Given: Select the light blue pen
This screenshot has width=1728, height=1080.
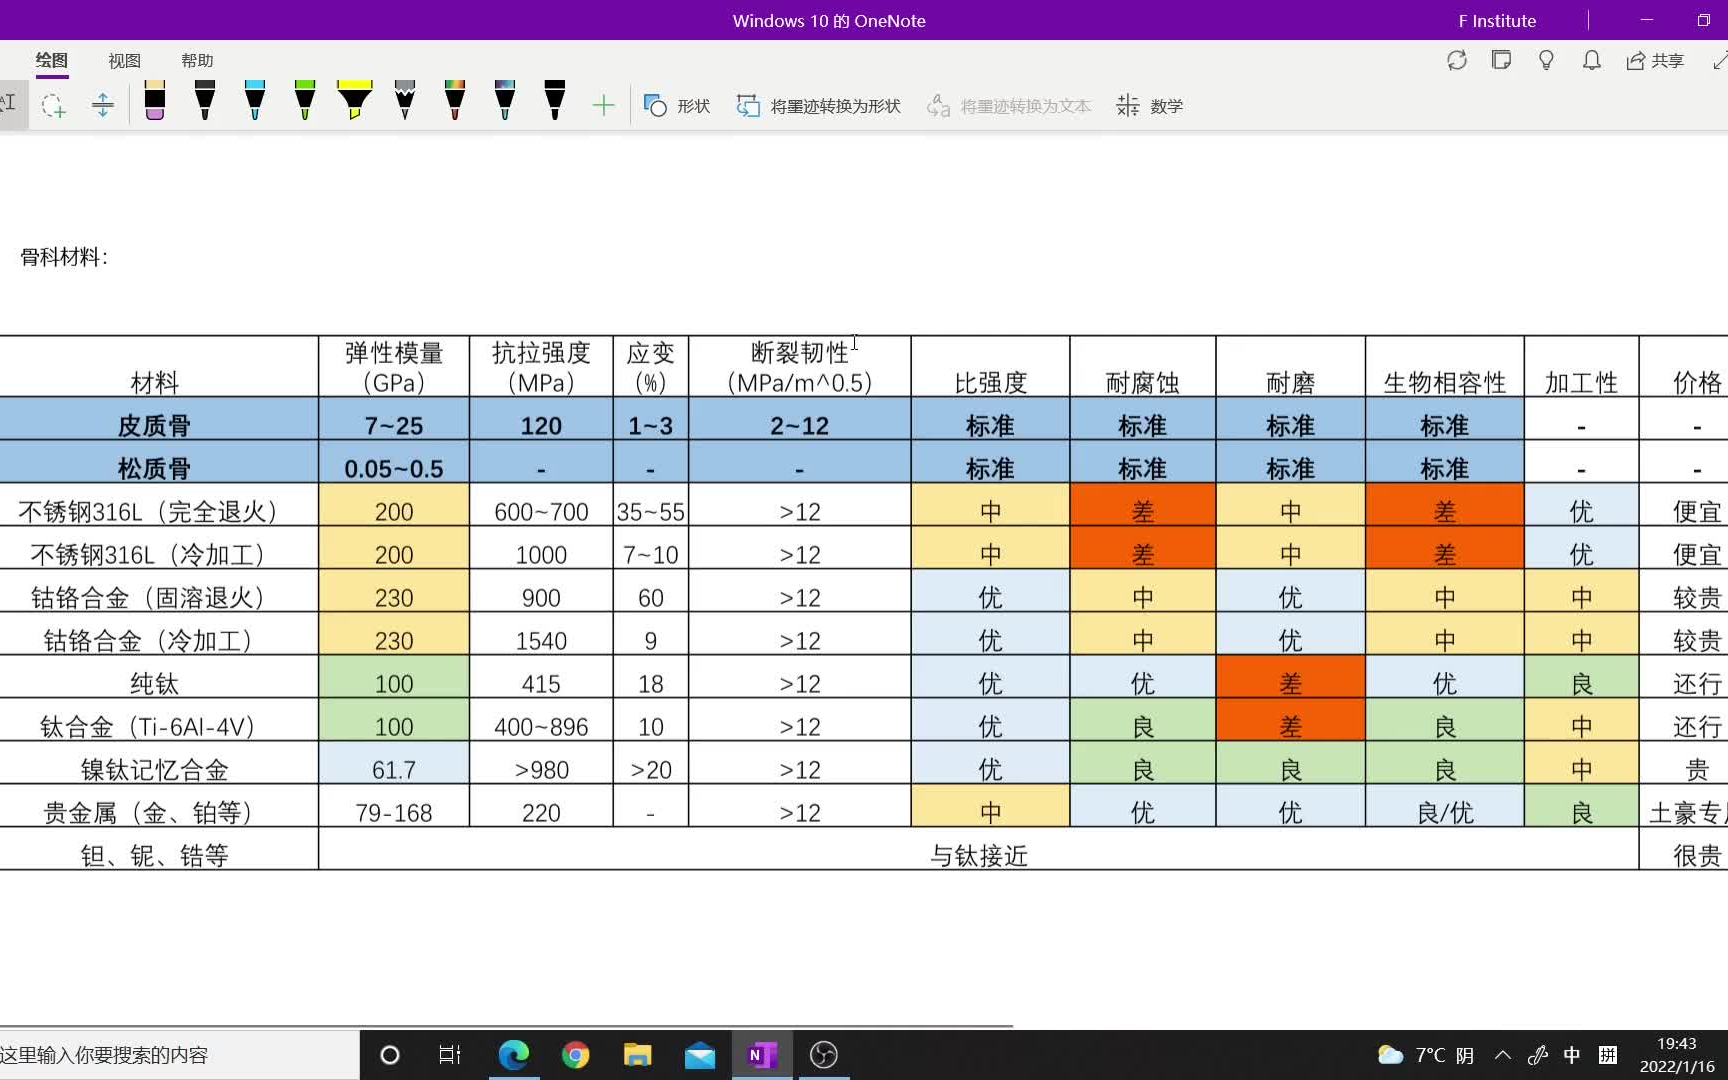Looking at the screenshot, I should [255, 100].
